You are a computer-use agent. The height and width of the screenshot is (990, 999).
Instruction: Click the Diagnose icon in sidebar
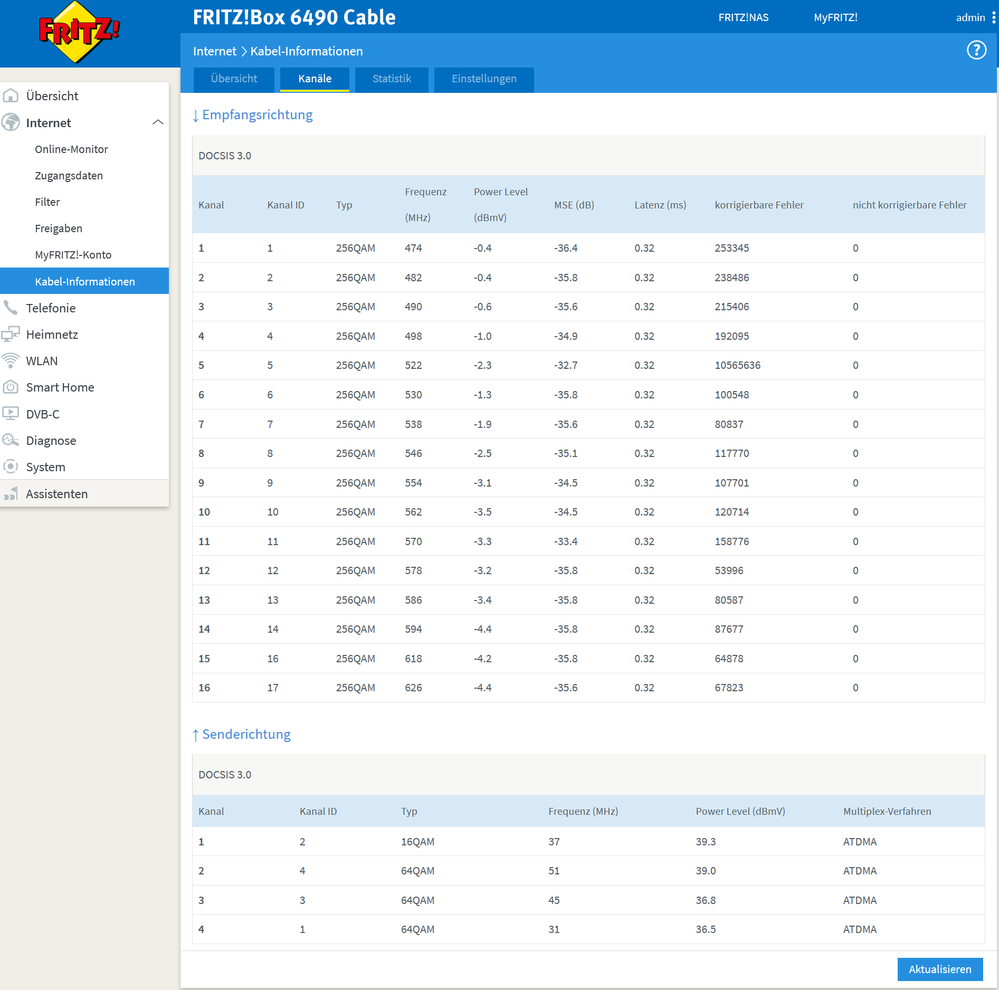coord(11,440)
